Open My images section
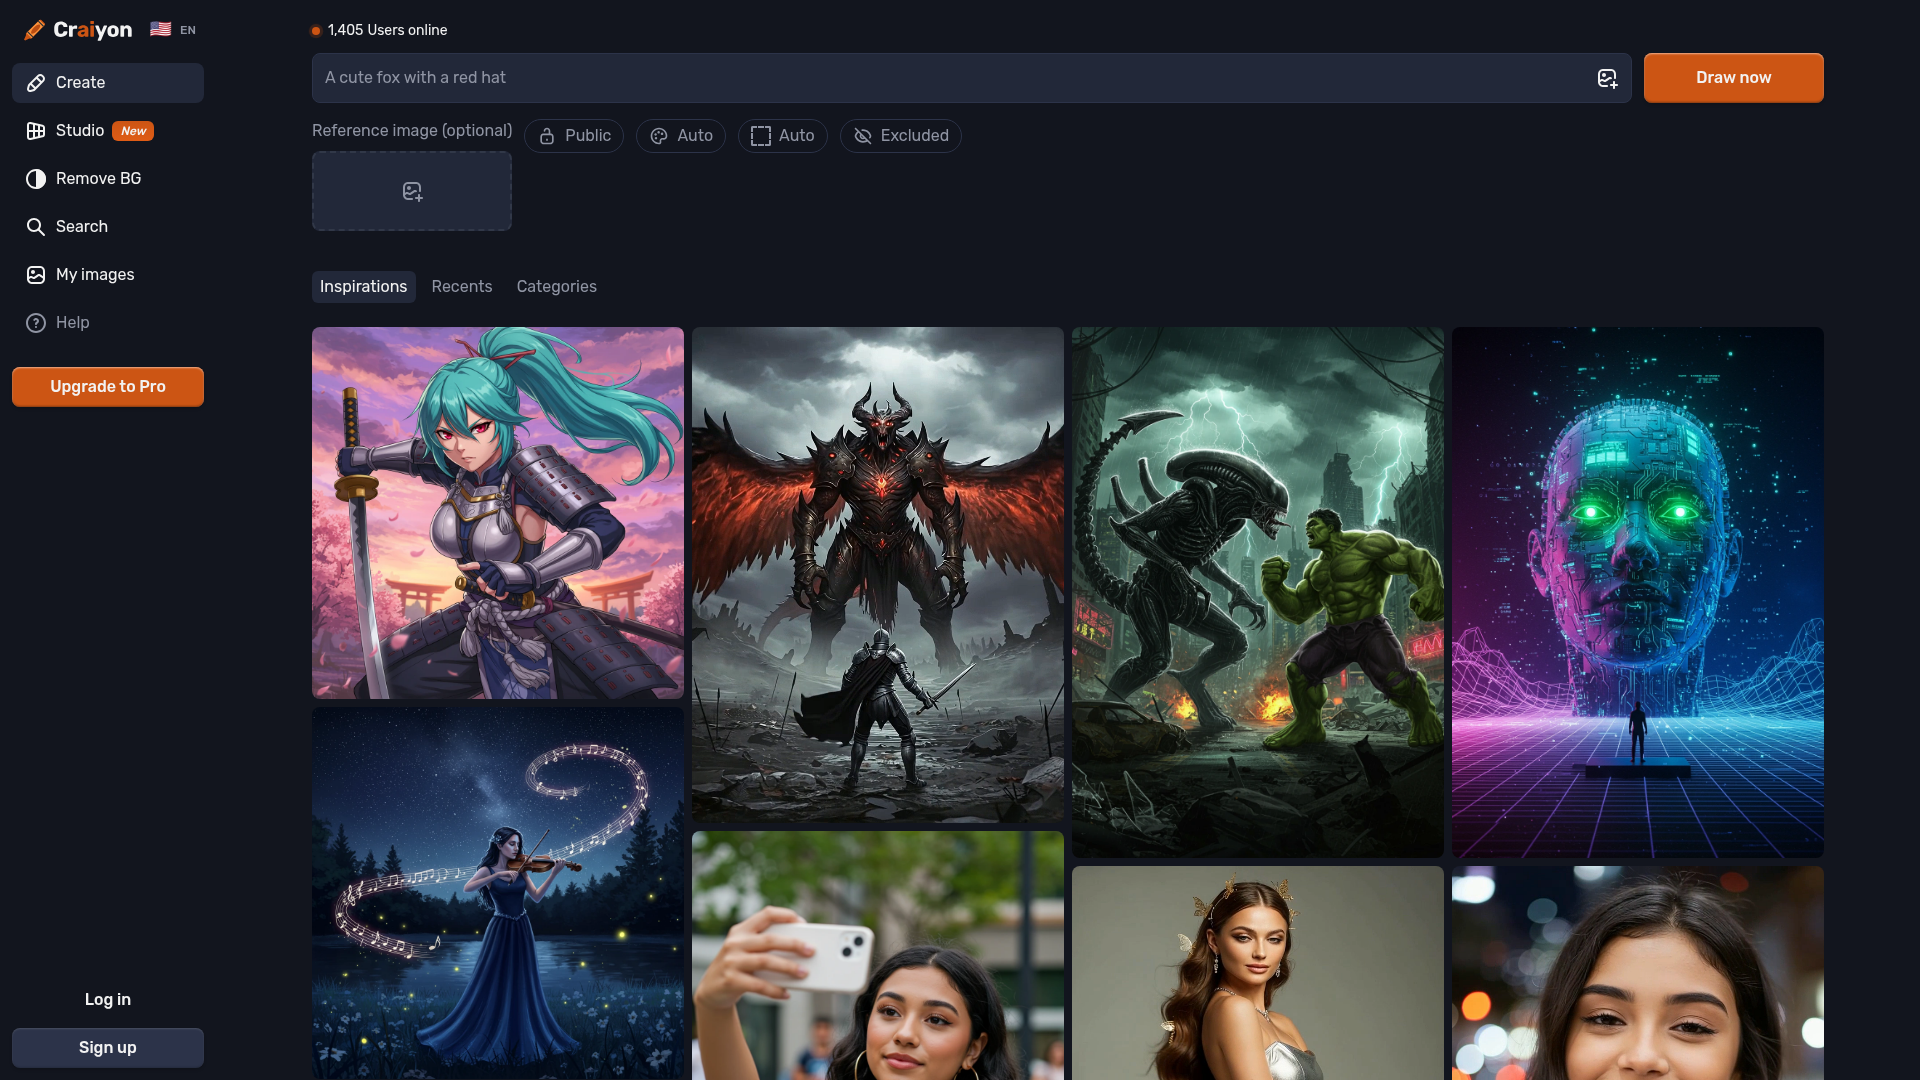This screenshot has height=1080, width=1920. 108,275
